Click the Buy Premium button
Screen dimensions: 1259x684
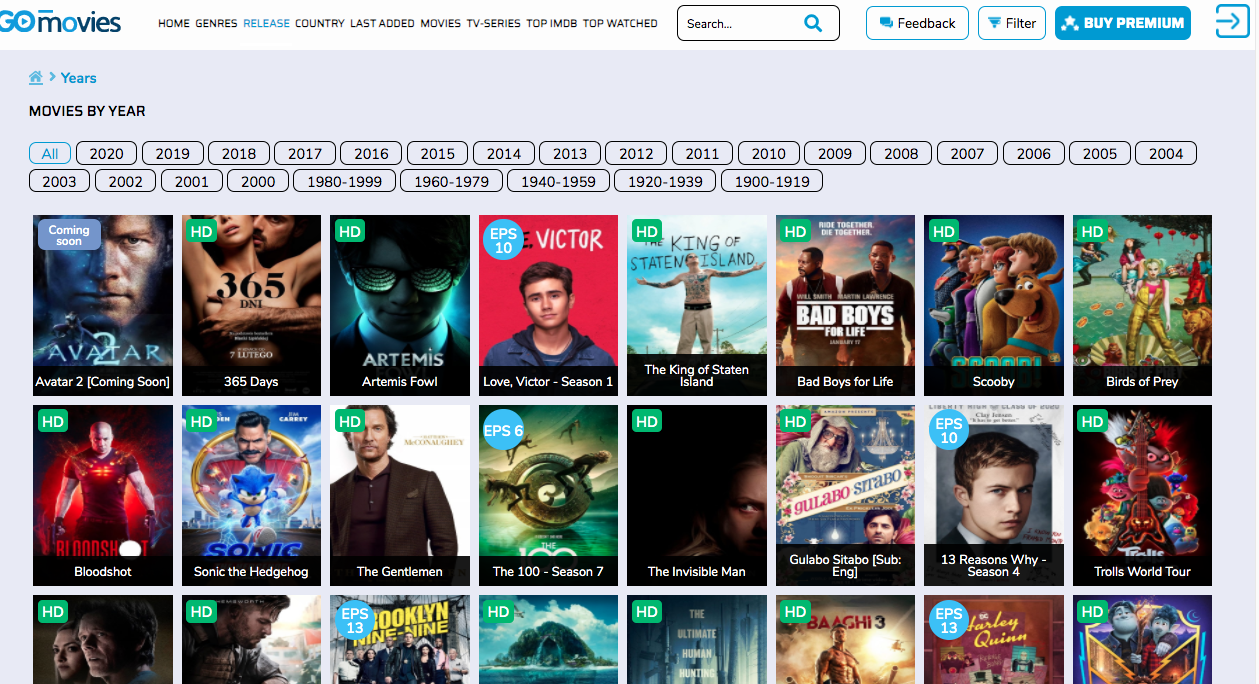pyautogui.click(x=1123, y=23)
